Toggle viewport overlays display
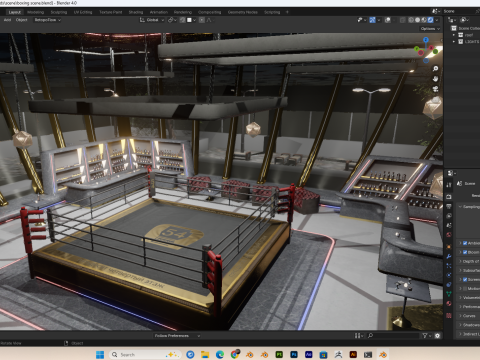Image resolution: width=480 pixels, height=360 pixels. point(388,20)
